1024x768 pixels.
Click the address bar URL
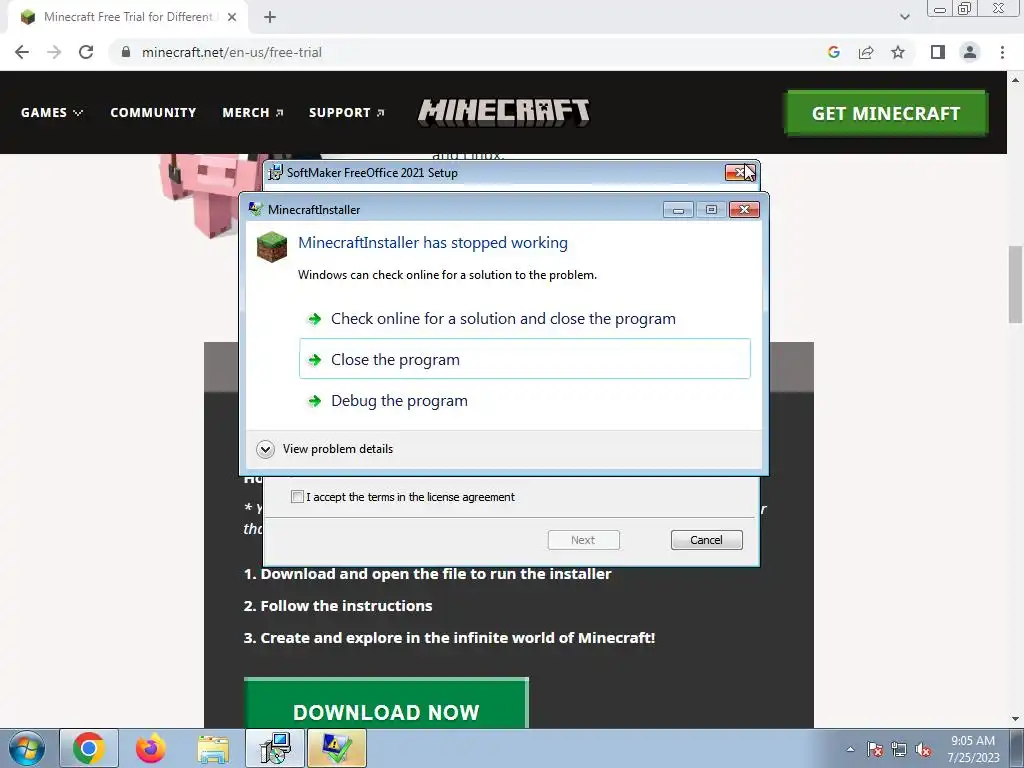(x=232, y=52)
